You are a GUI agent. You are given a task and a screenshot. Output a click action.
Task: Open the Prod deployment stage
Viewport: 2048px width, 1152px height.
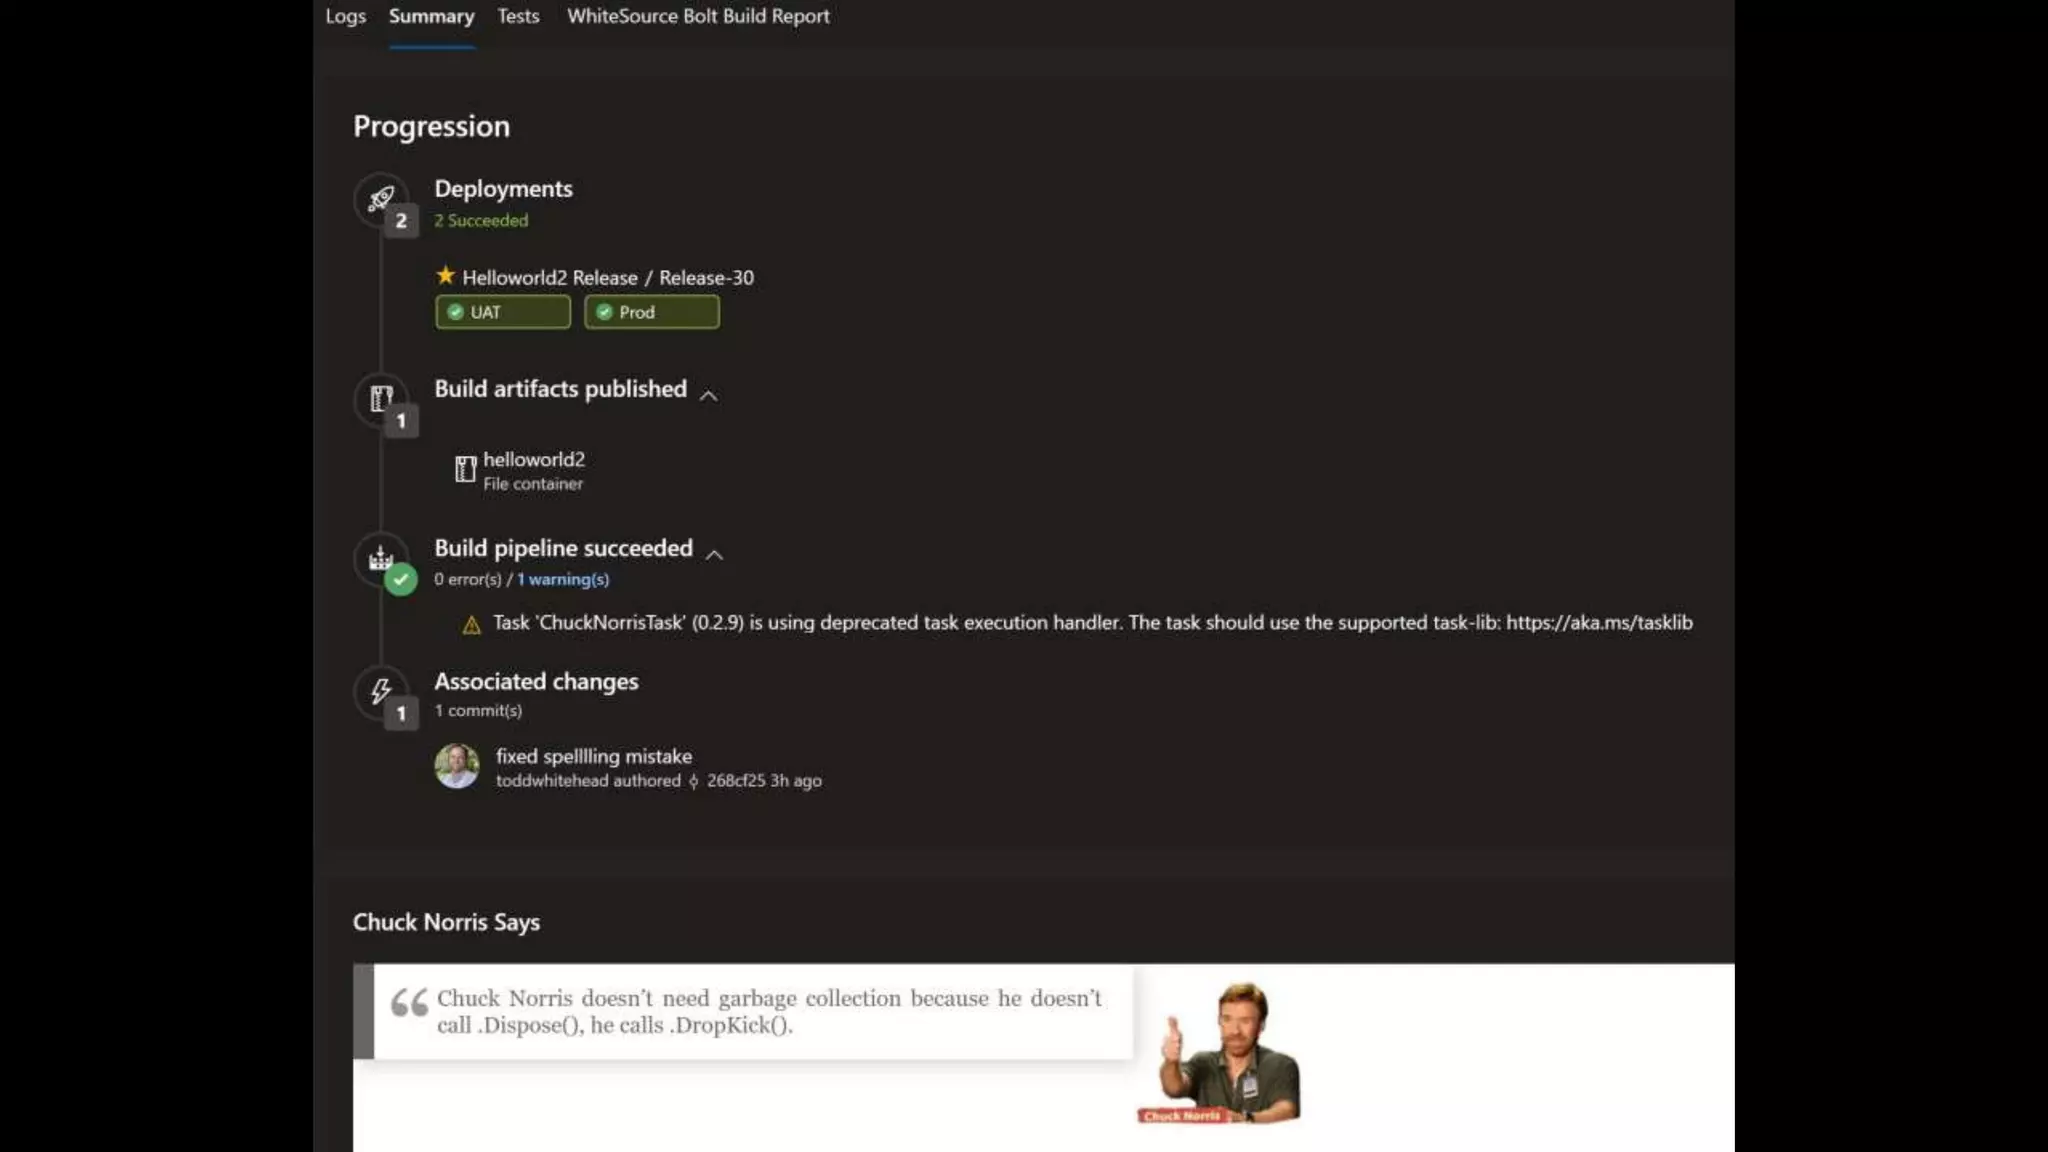coord(651,312)
